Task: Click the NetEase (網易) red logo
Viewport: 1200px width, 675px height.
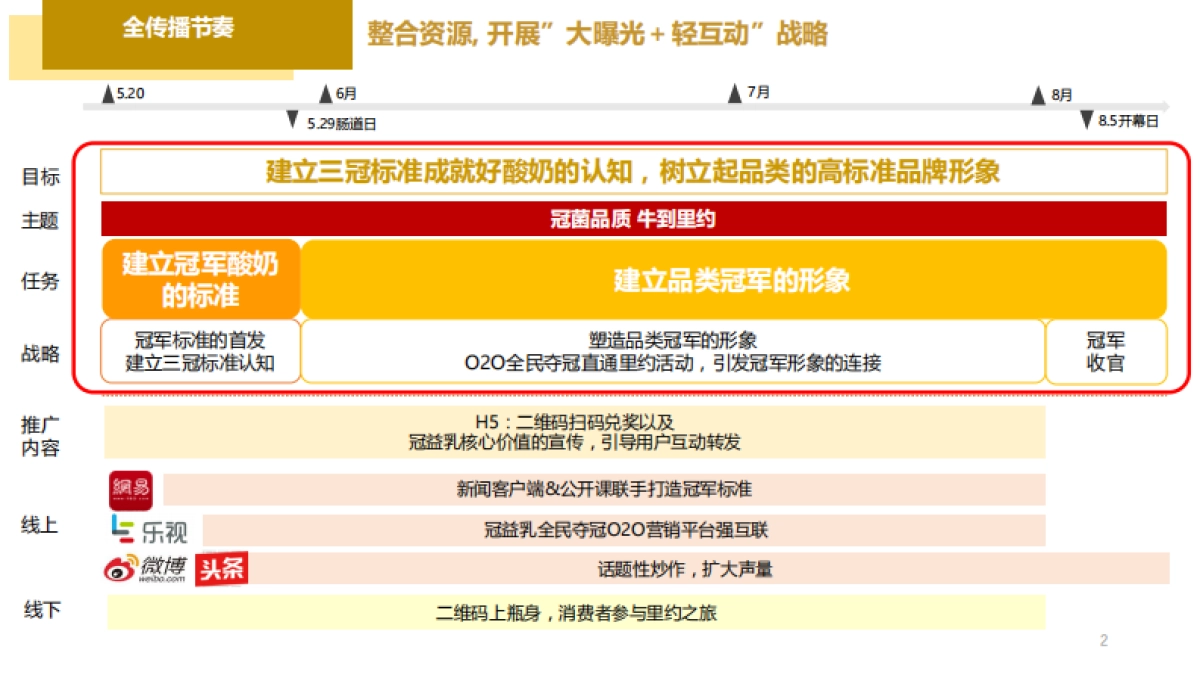Action: click(130, 489)
